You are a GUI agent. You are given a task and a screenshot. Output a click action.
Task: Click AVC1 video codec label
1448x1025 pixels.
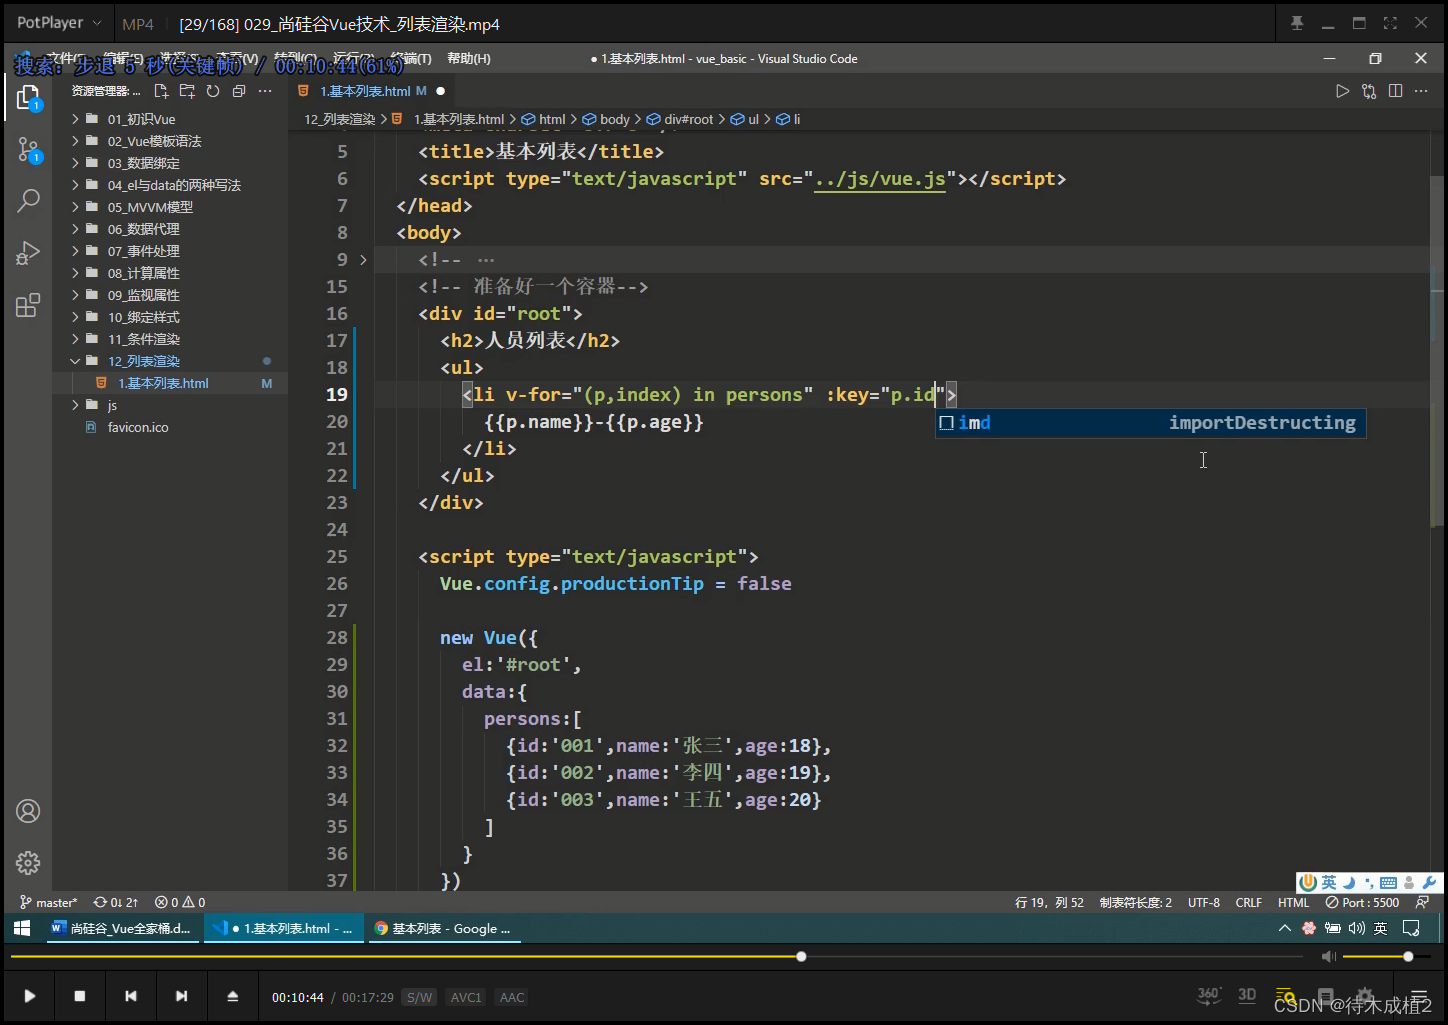click(x=466, y=997)
